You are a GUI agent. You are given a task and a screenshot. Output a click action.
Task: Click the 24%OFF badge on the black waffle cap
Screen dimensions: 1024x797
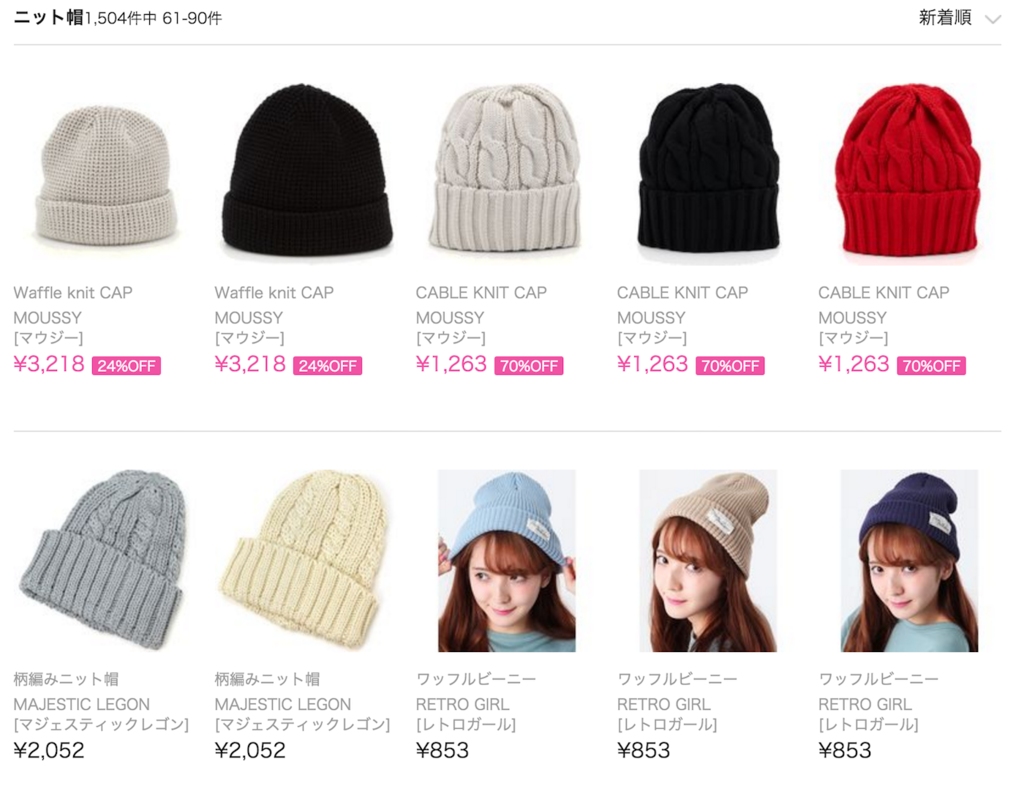(x=328, y=366)
